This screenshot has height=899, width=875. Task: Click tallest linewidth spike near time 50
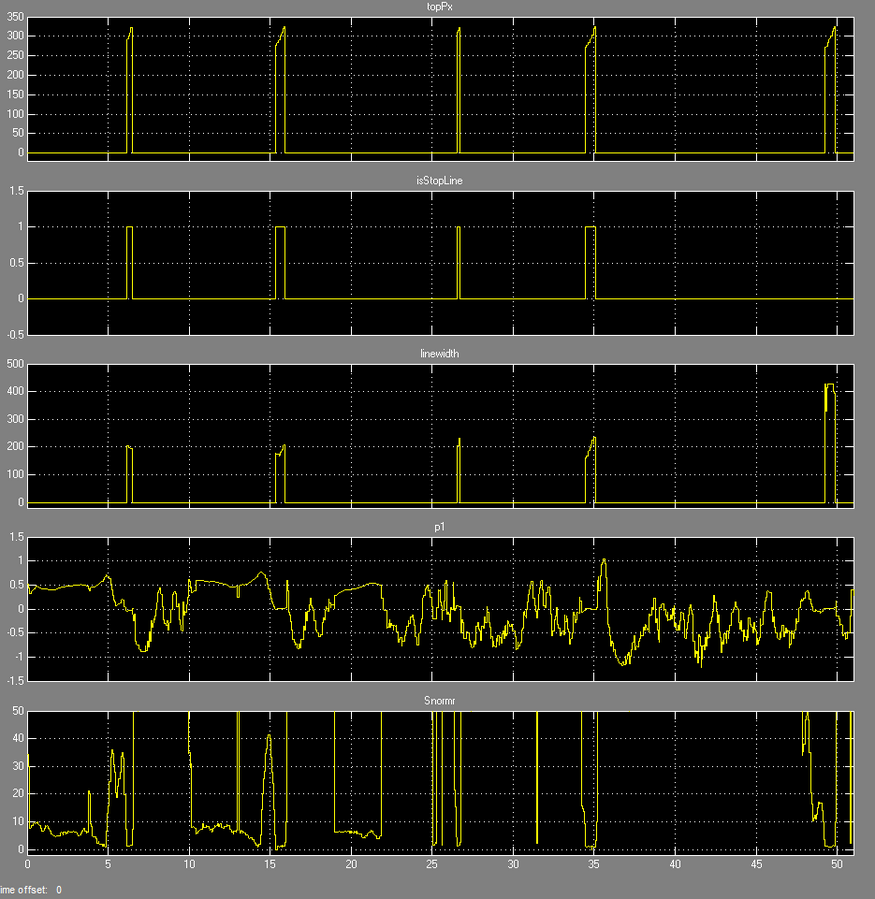click(829, 385)
